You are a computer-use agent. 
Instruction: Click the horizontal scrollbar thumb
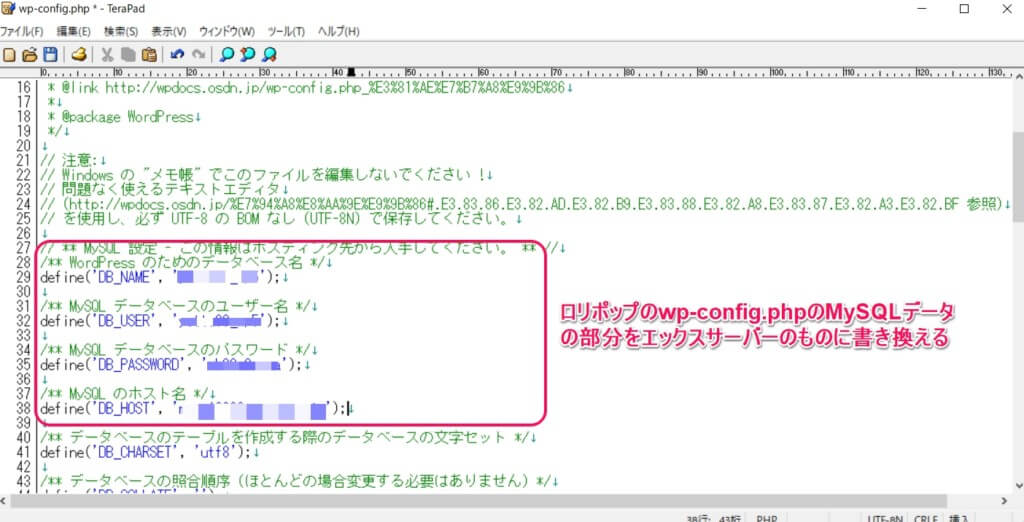click(480, 501)
